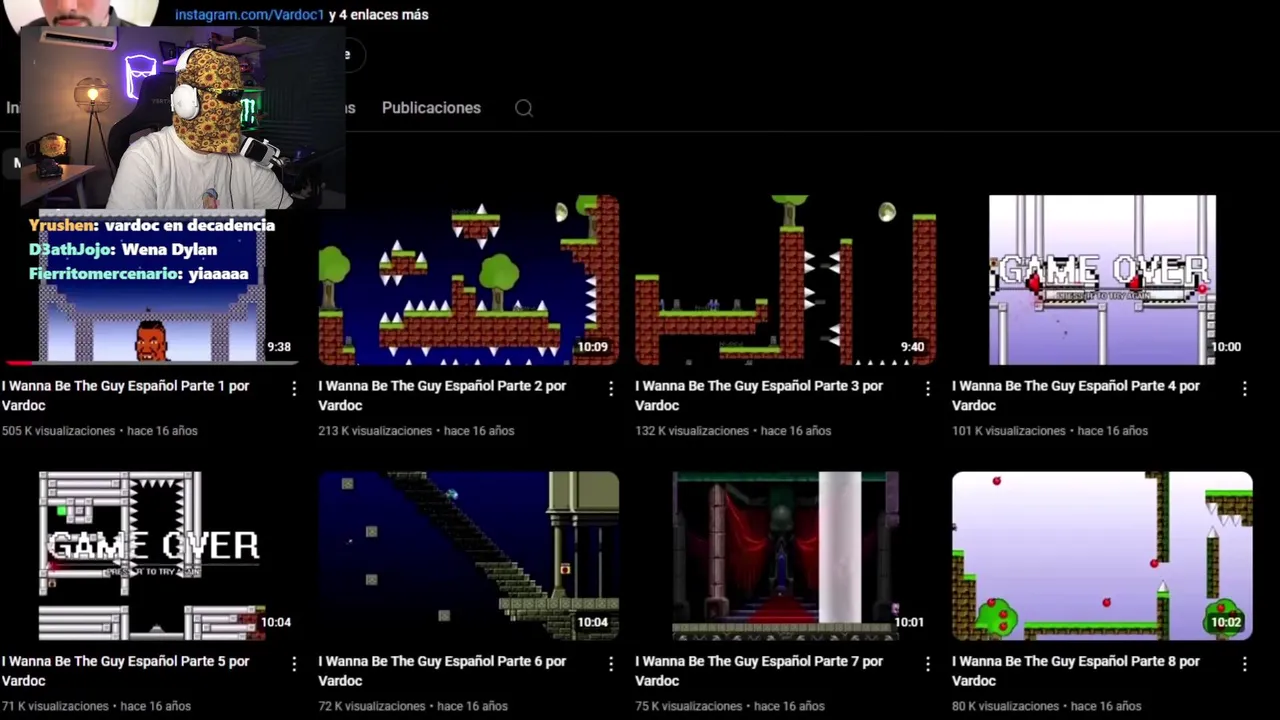Open options menu for Parte 6 video
The width and height of the screenshot is (1280, 720).
tap(611, 664)
